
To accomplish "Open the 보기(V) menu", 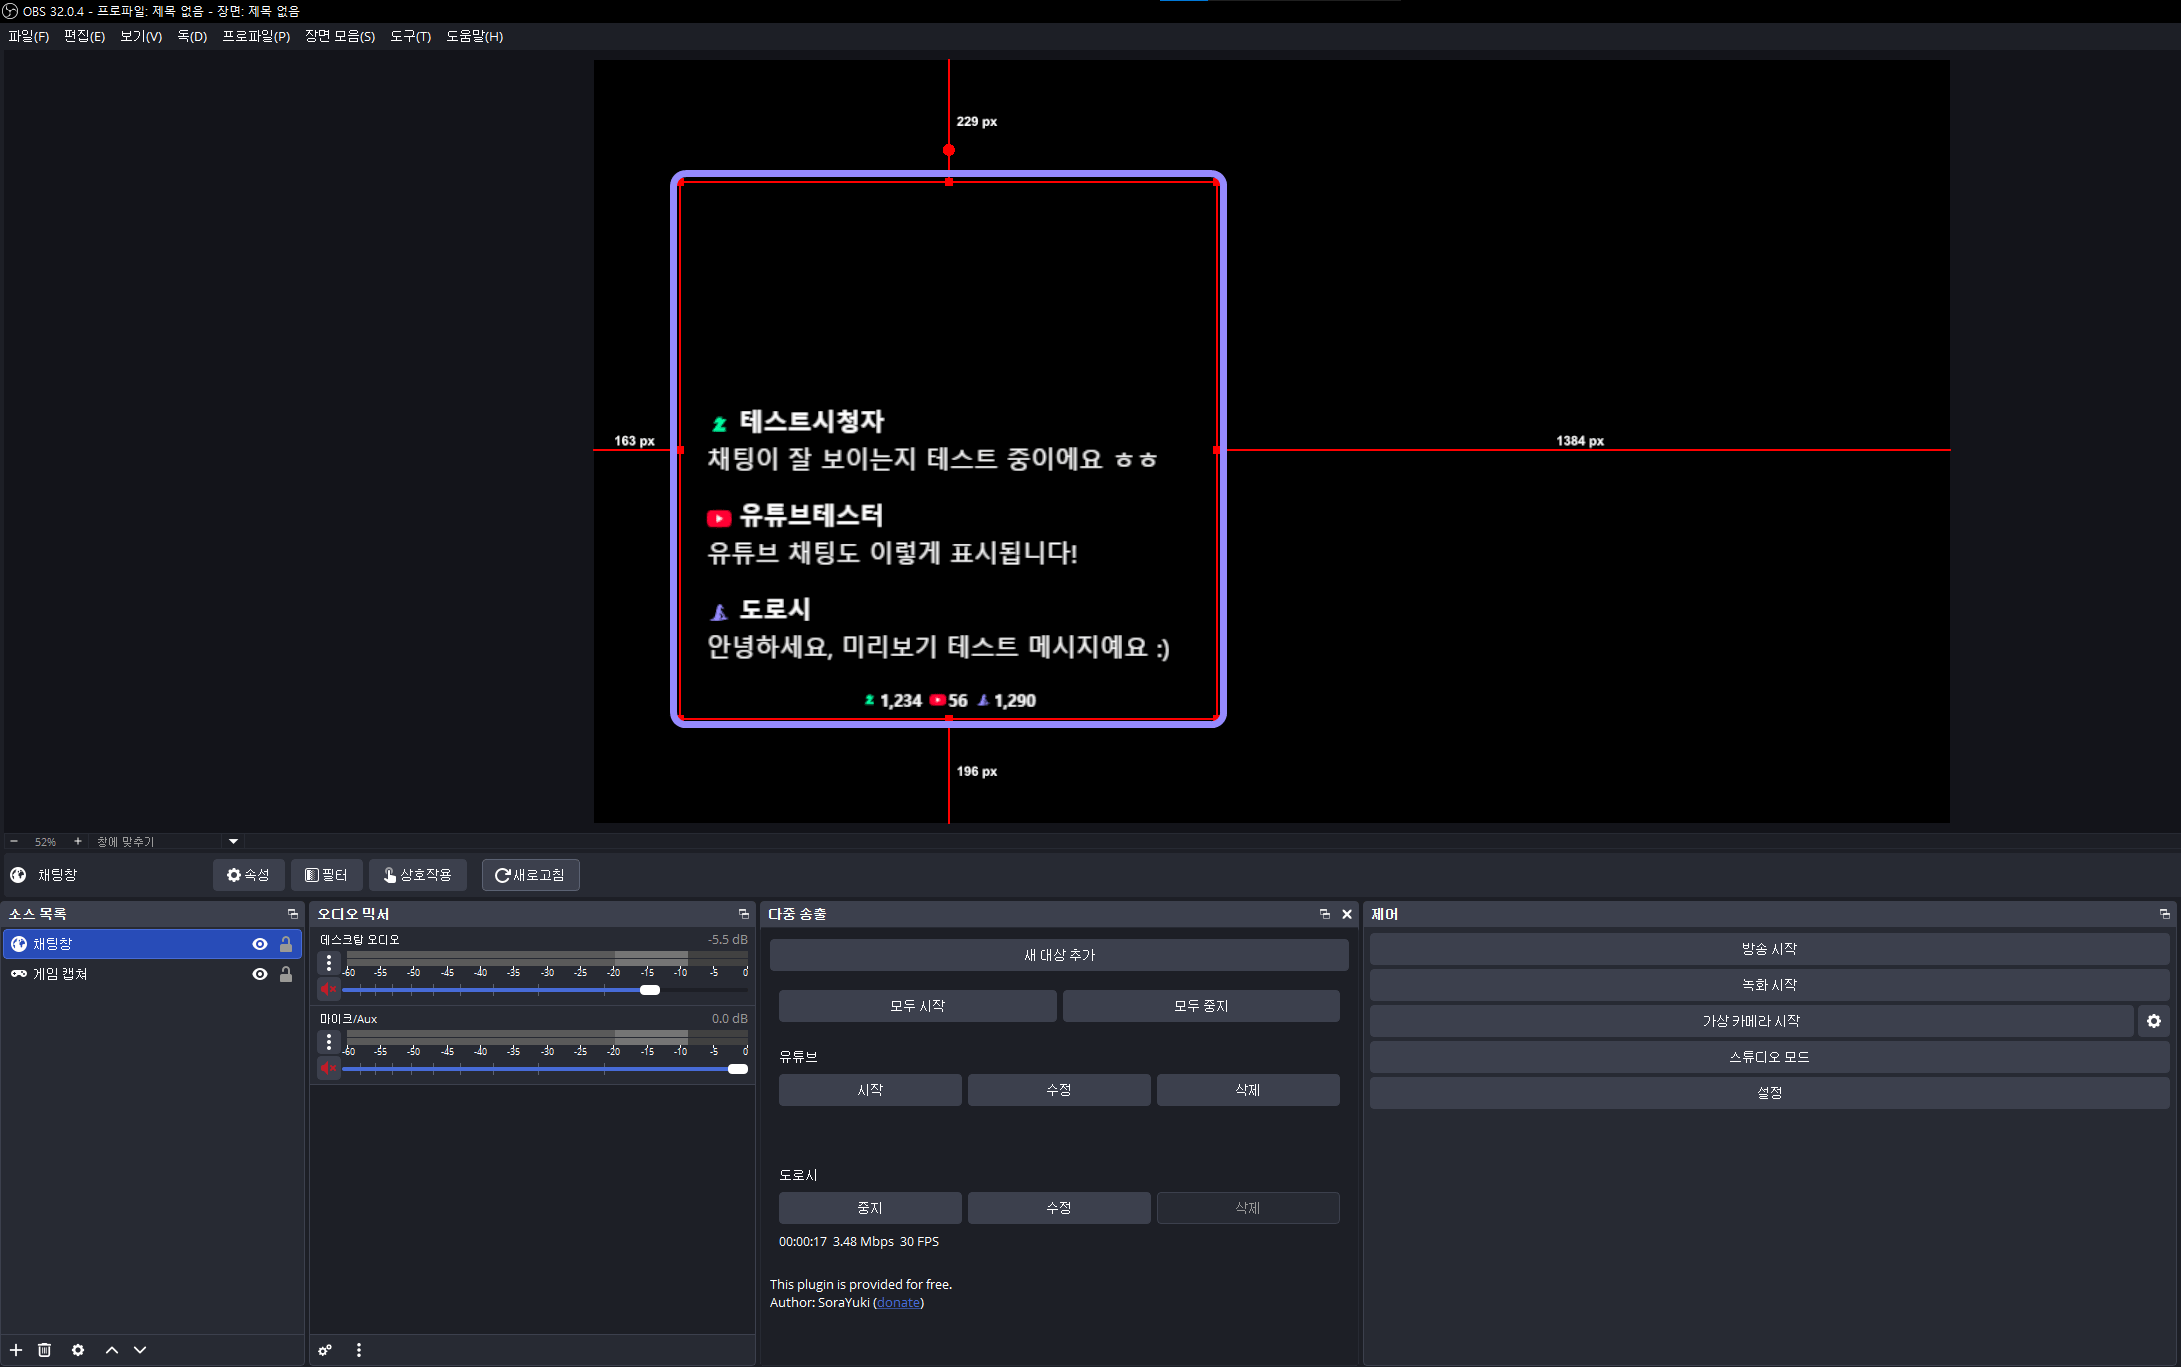I will [141, 36].
